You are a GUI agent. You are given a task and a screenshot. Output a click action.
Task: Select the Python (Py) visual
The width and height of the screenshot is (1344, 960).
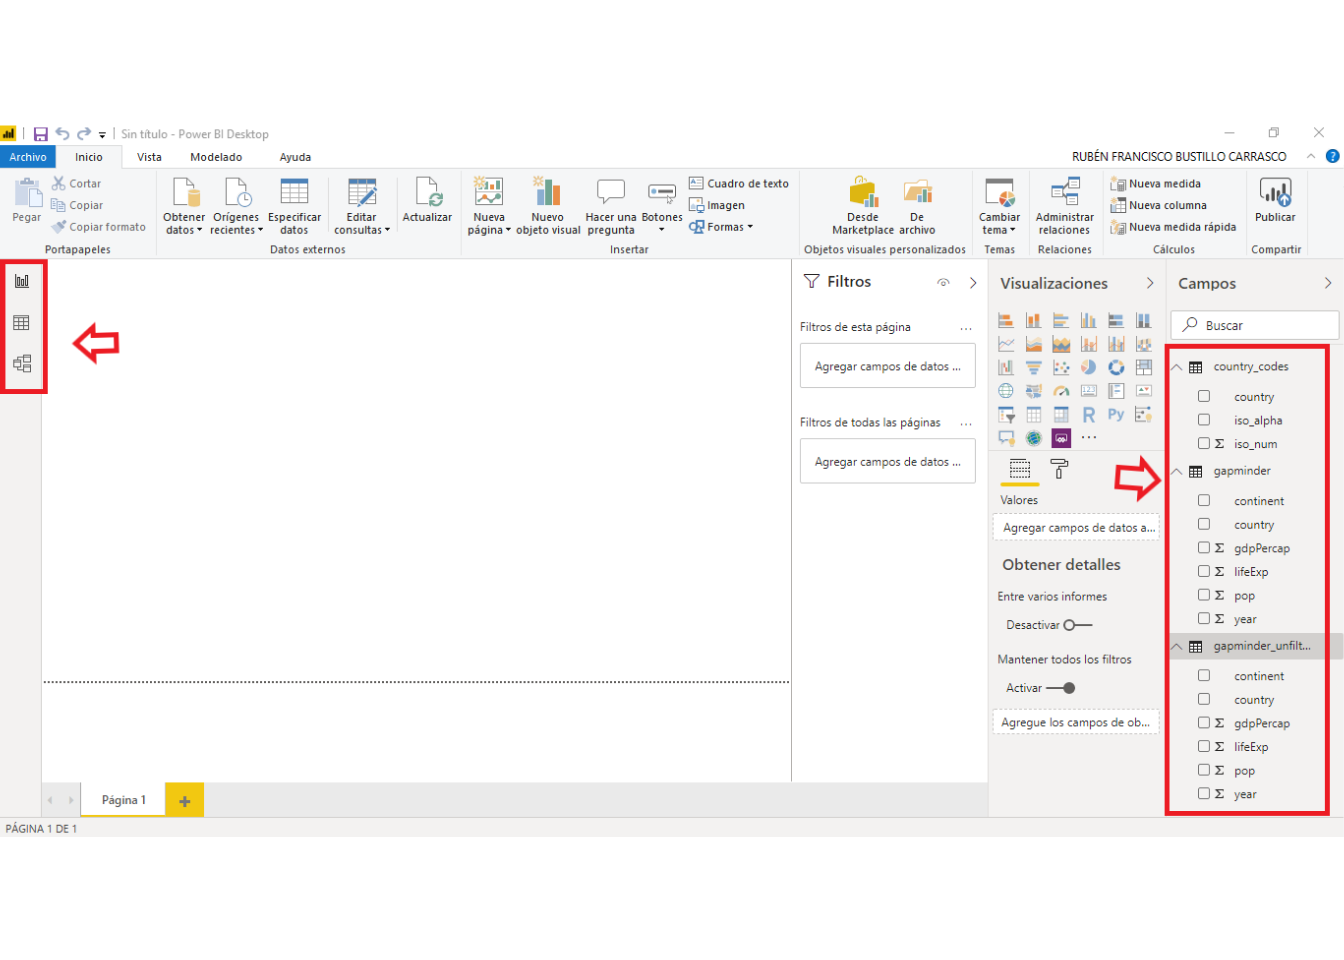click(x=1116, y=414)
